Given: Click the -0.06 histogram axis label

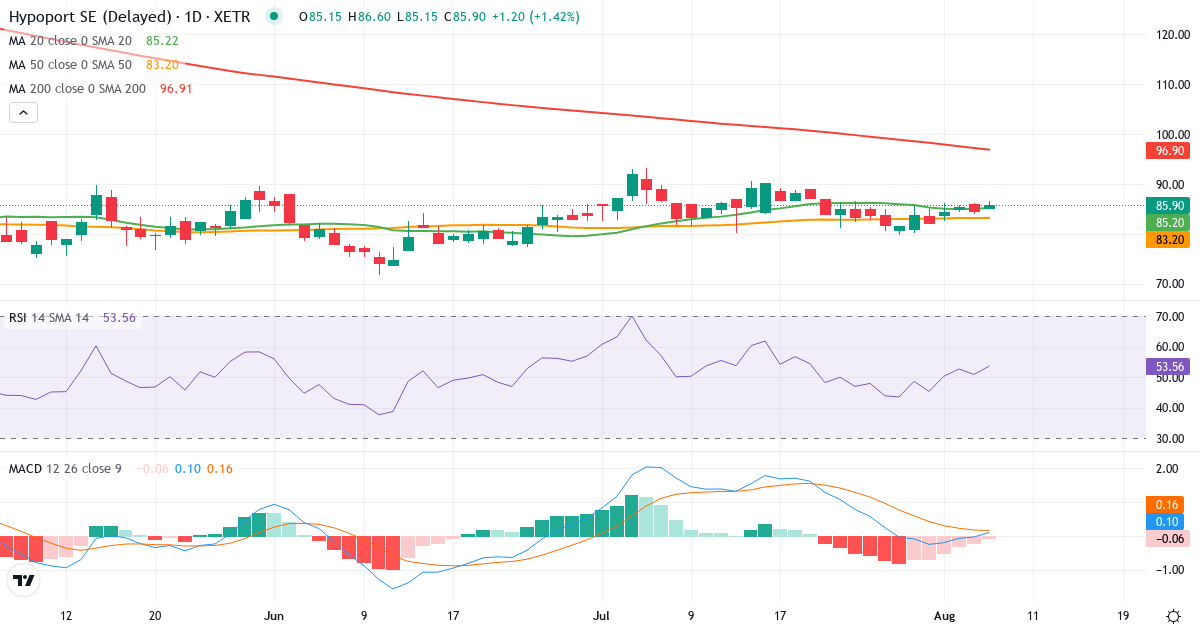Looking at the screenshot, I should click(x=1167, y=539).
